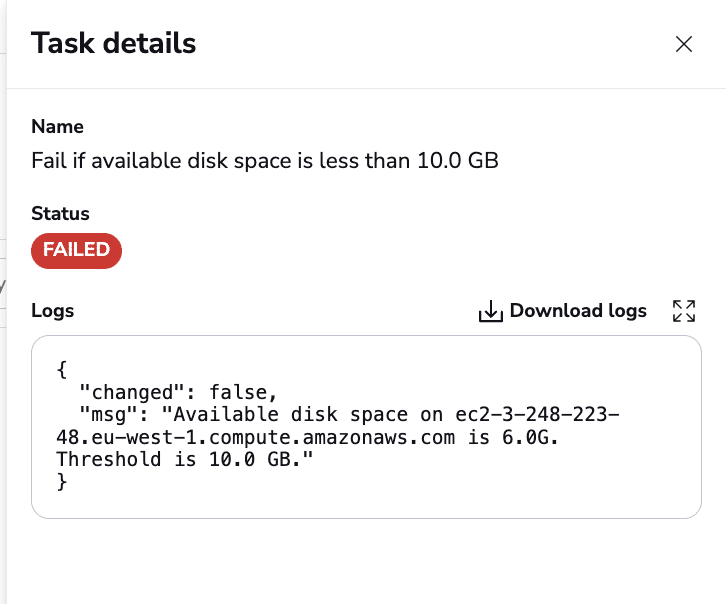
Task: Click the download arrow icon
Action: coord(491,311)
